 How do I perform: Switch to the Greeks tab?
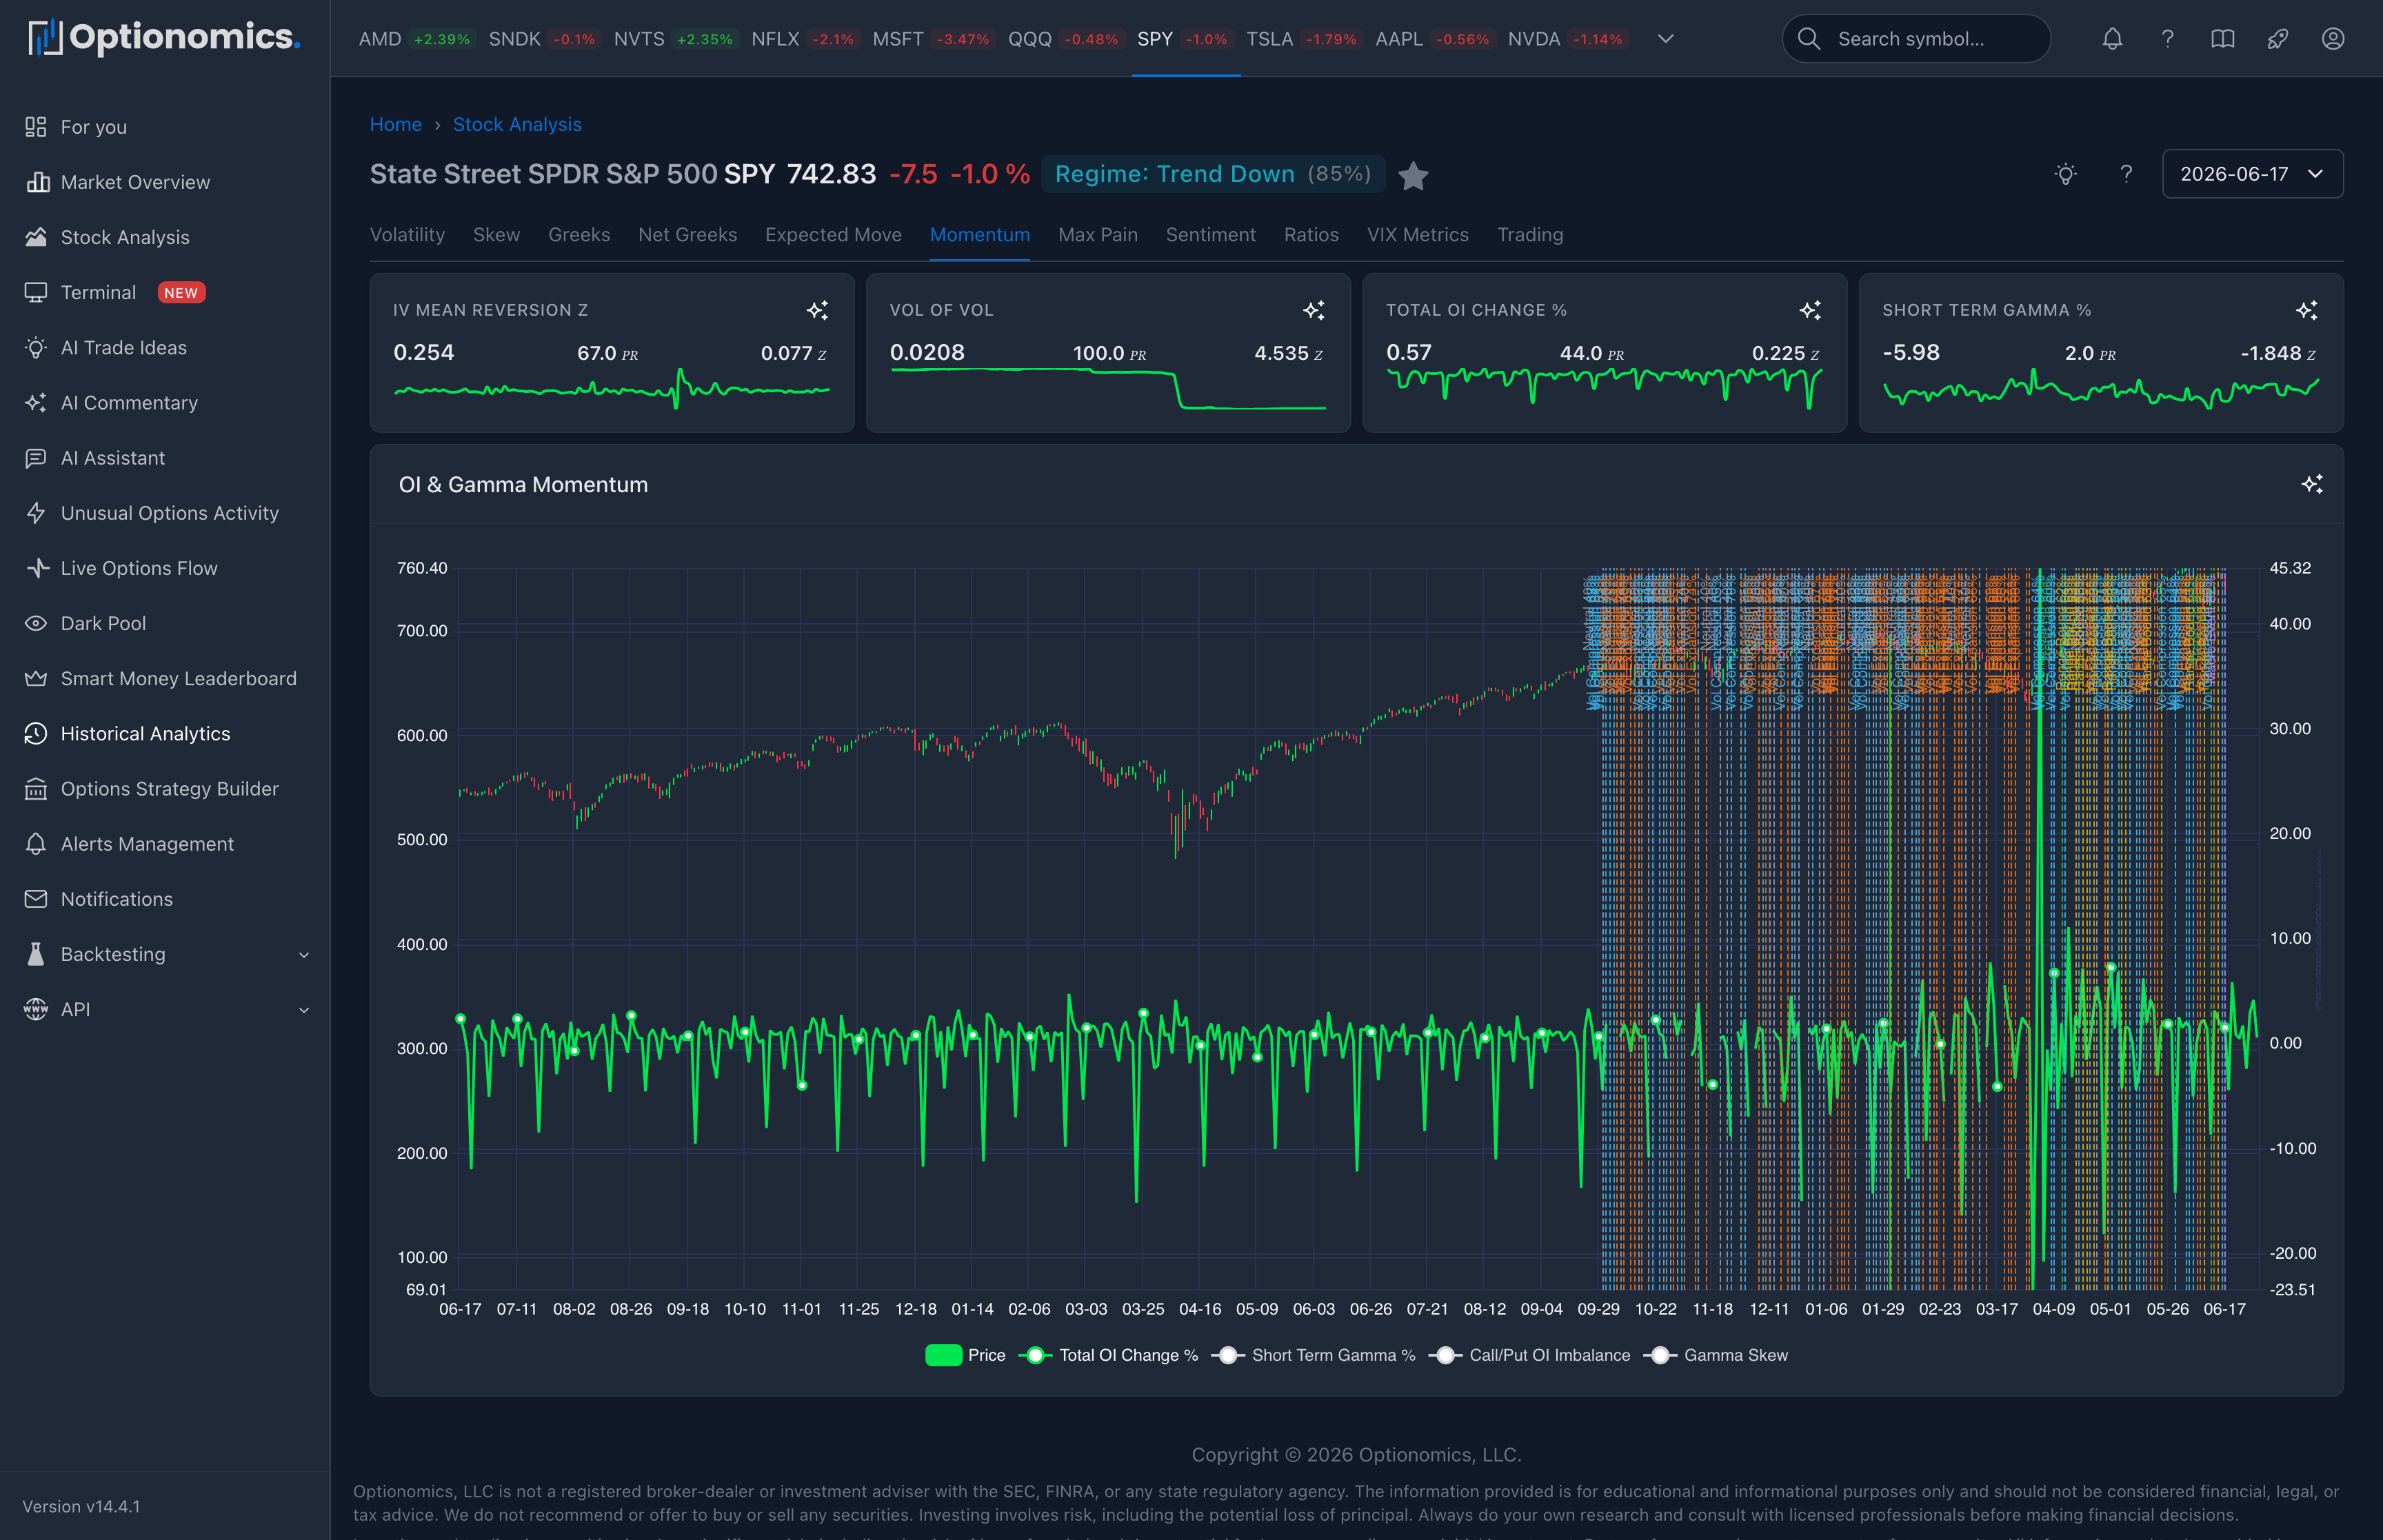click(579, 235)
